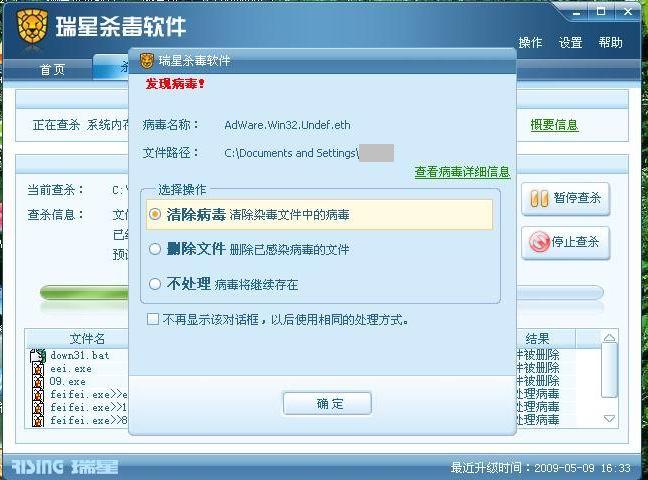Click the down31.bat file icon

tap(38, 356)
